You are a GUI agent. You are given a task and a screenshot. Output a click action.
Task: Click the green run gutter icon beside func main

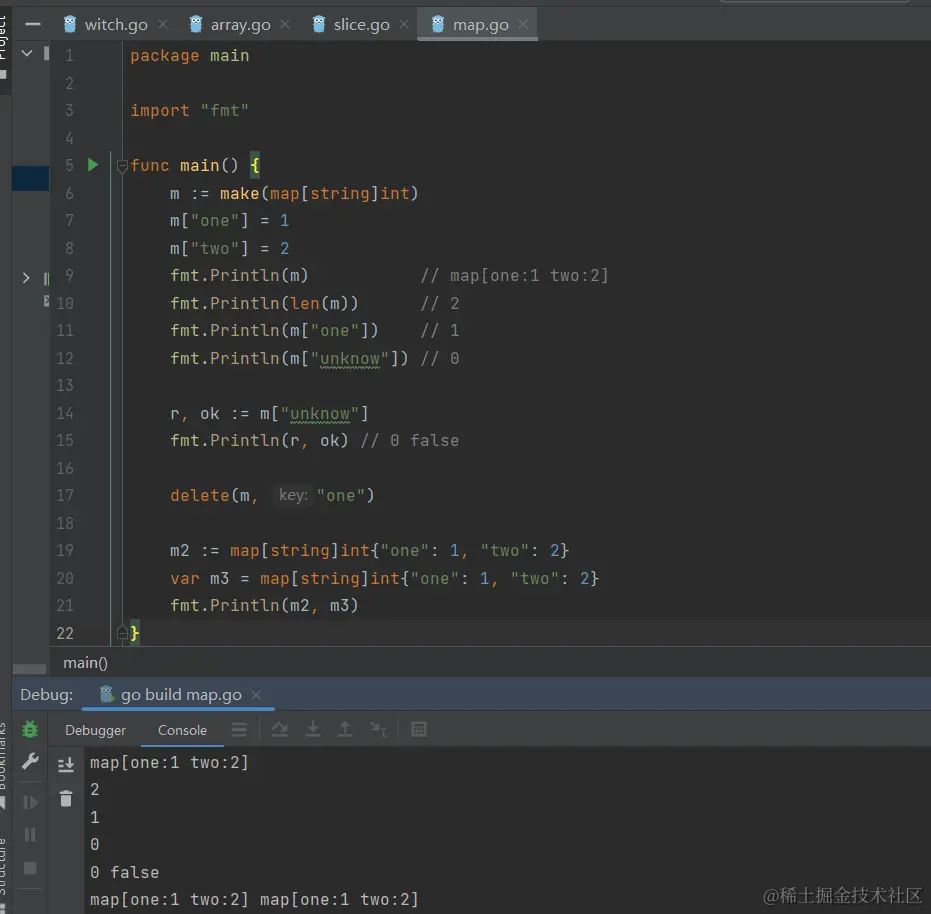[93, 165]
